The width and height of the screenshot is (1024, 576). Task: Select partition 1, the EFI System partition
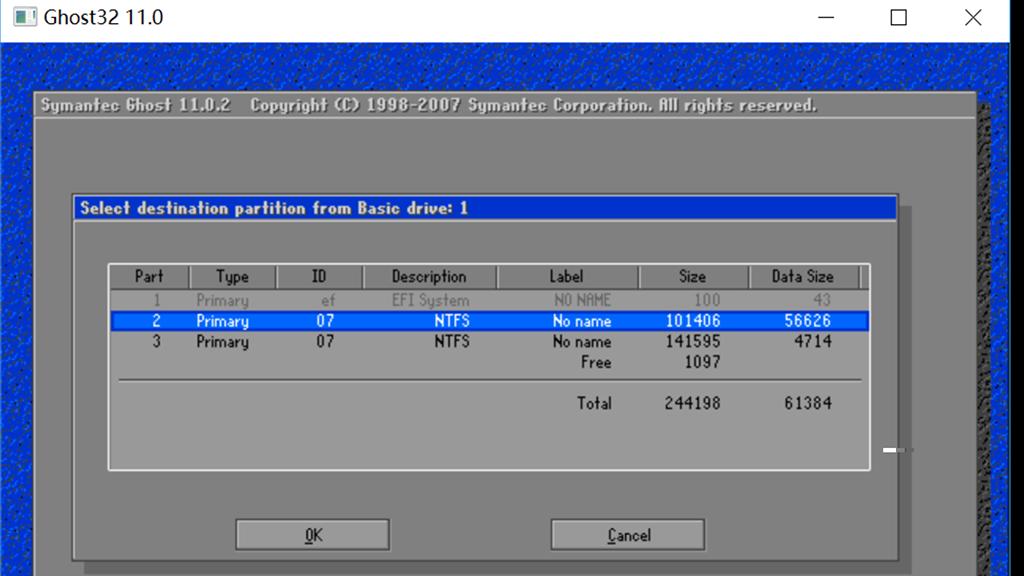click(x=400, y=300)
